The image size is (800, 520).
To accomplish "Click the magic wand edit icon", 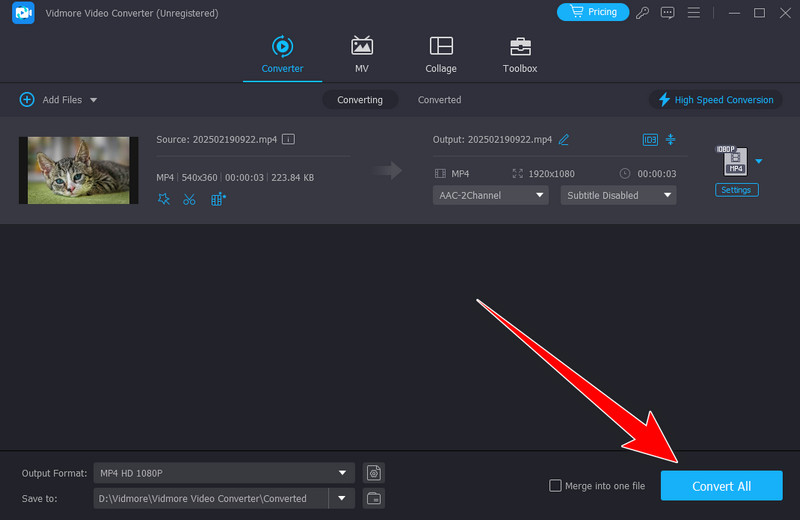I will pos(164,199).
